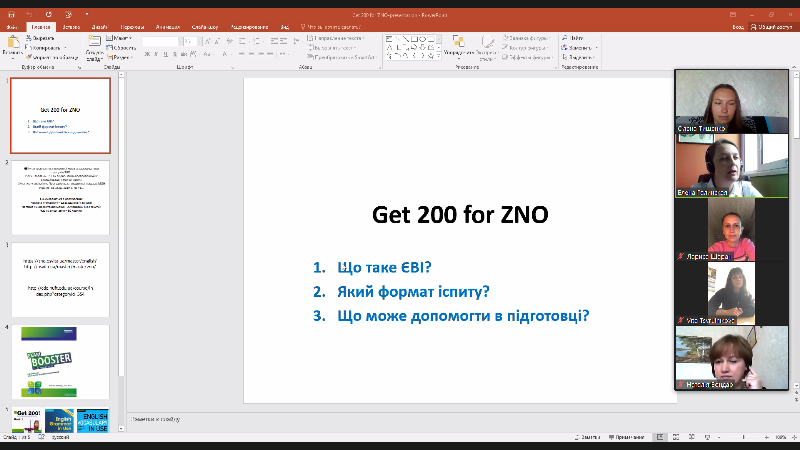
Task: Click font color A button
Action: click(225, 54)
